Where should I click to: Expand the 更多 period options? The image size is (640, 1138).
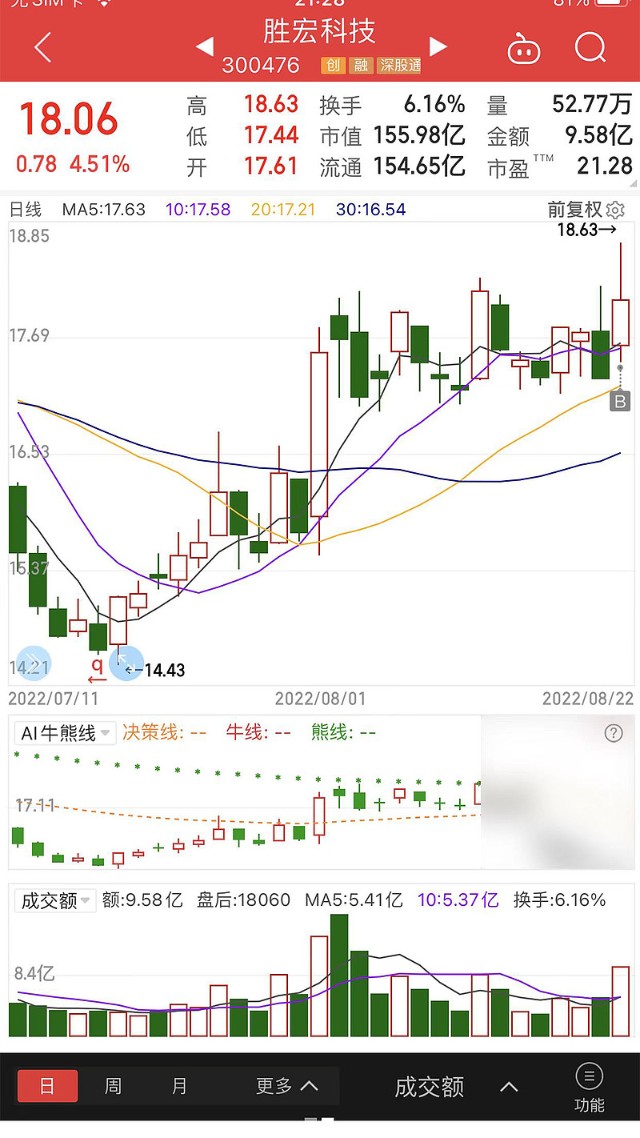[287, 1086]
